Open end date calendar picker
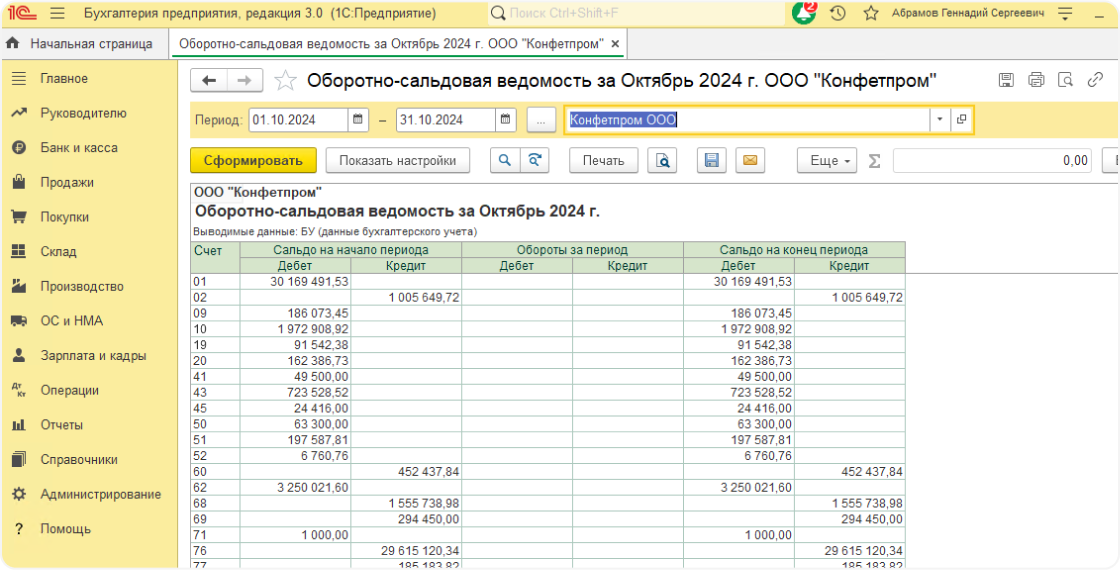Viewport: 1120px width, 570px height. click(x=506, y=119)
